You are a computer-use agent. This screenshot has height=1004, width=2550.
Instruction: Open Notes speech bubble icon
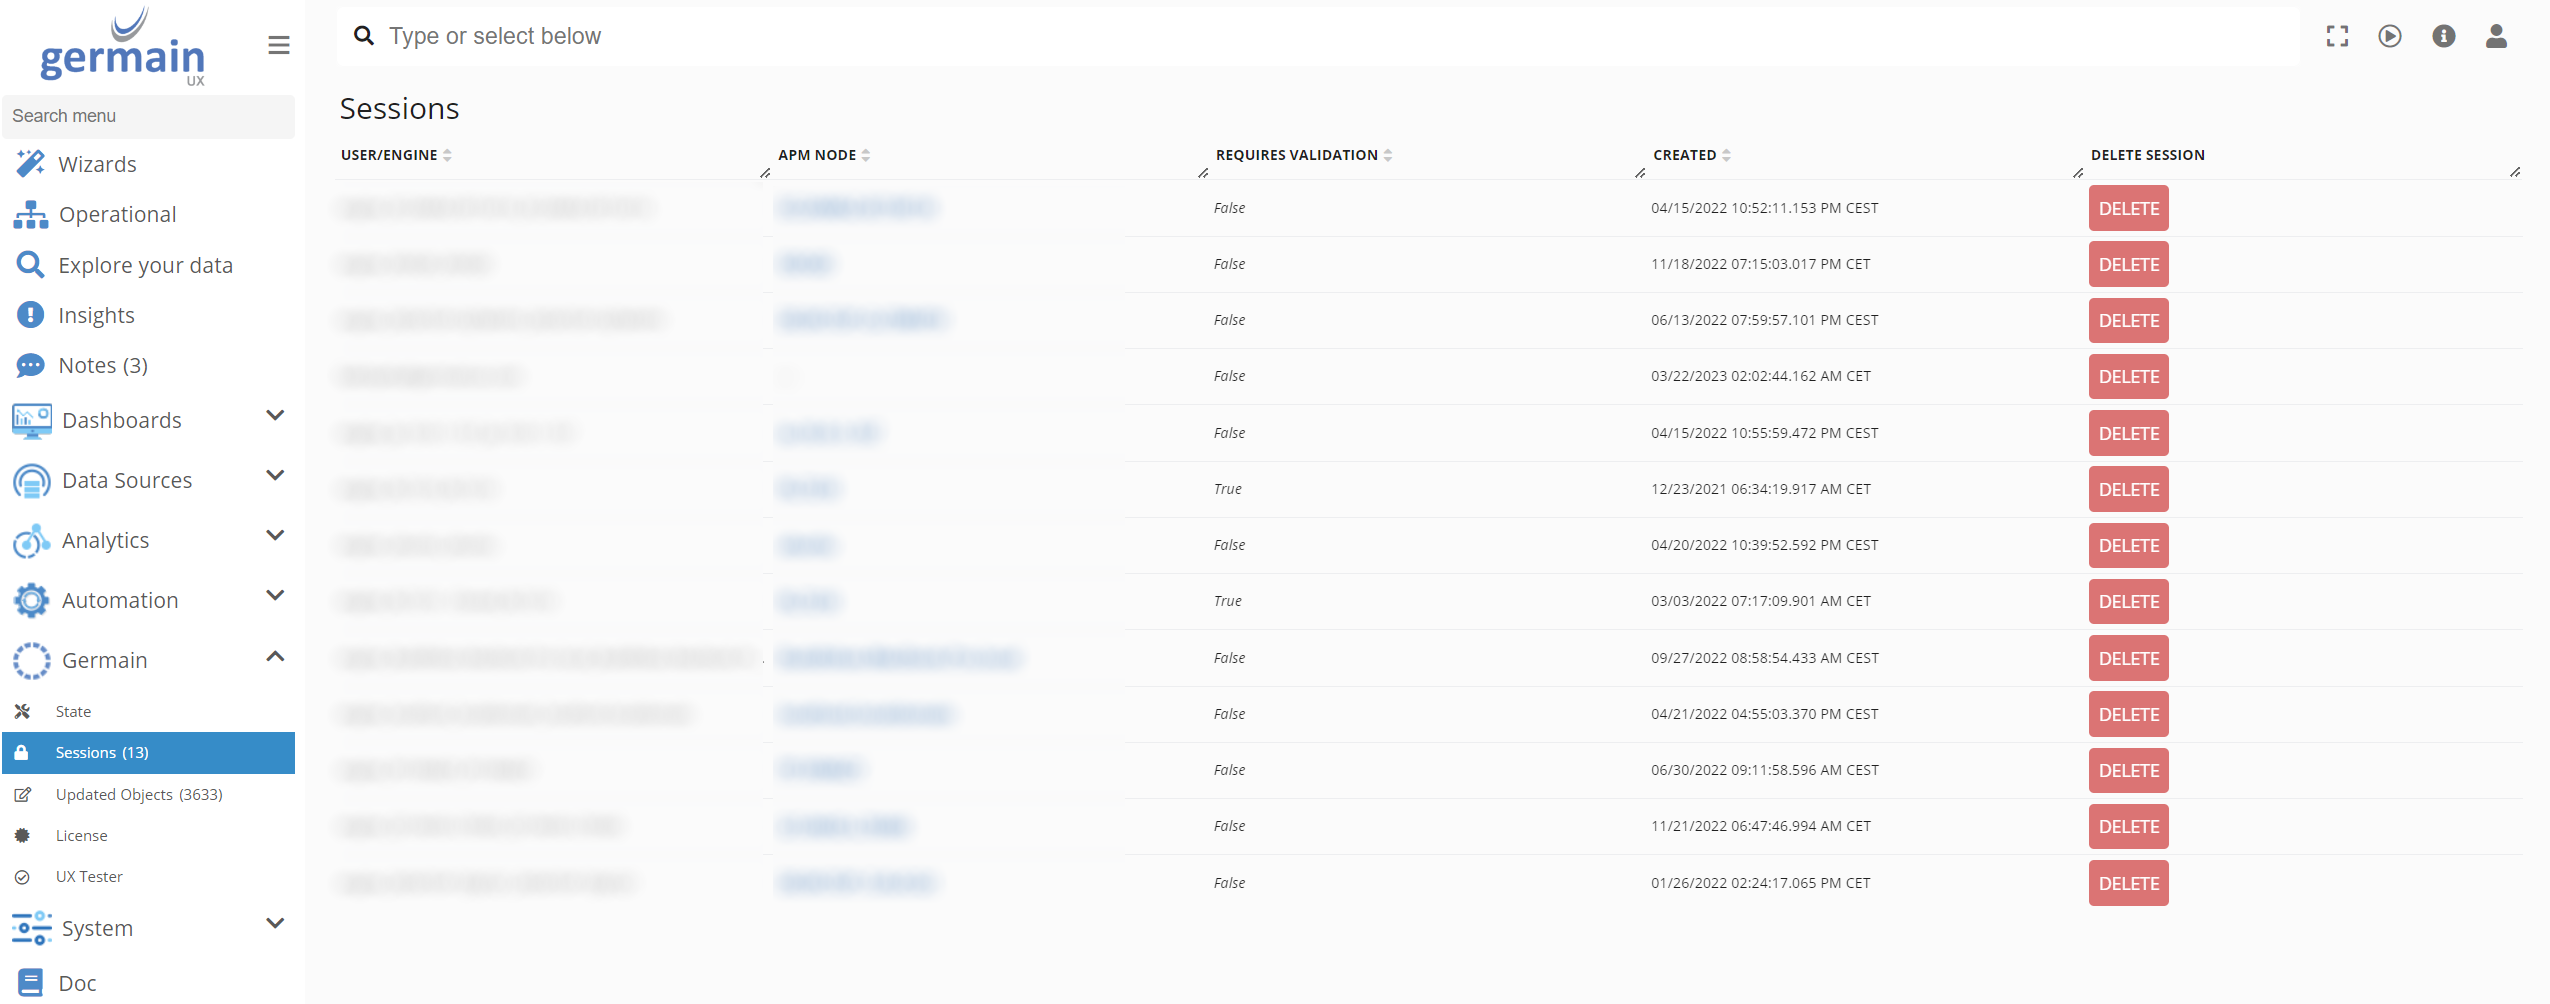tap(30, 366)
